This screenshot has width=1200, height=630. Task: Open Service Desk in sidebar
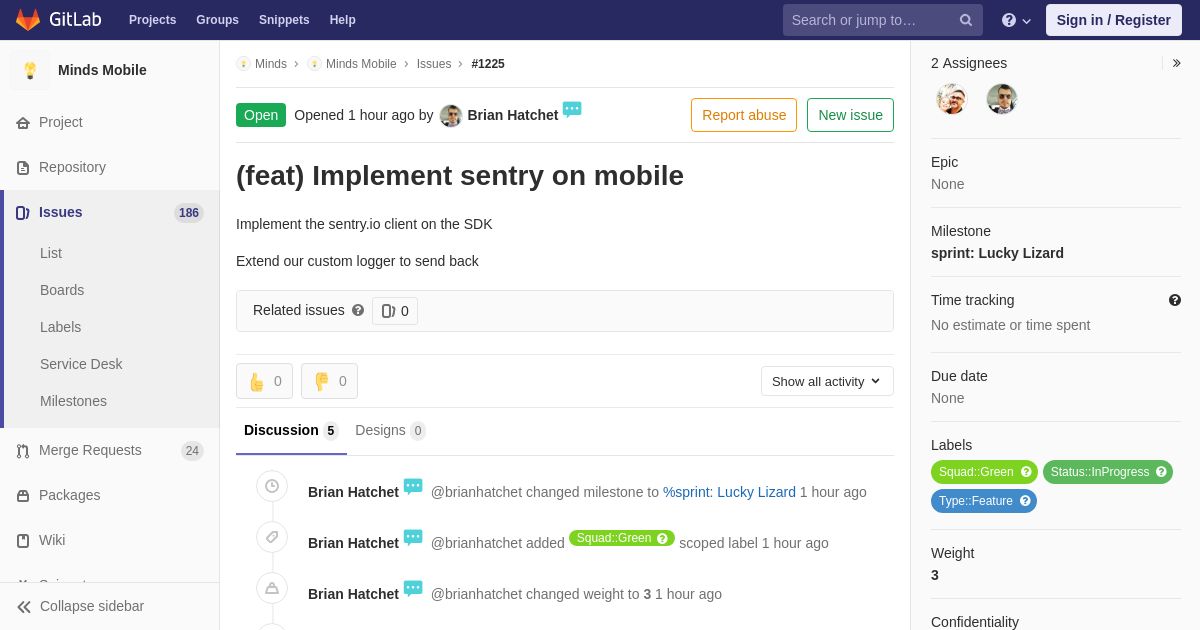tap(81, 365)
